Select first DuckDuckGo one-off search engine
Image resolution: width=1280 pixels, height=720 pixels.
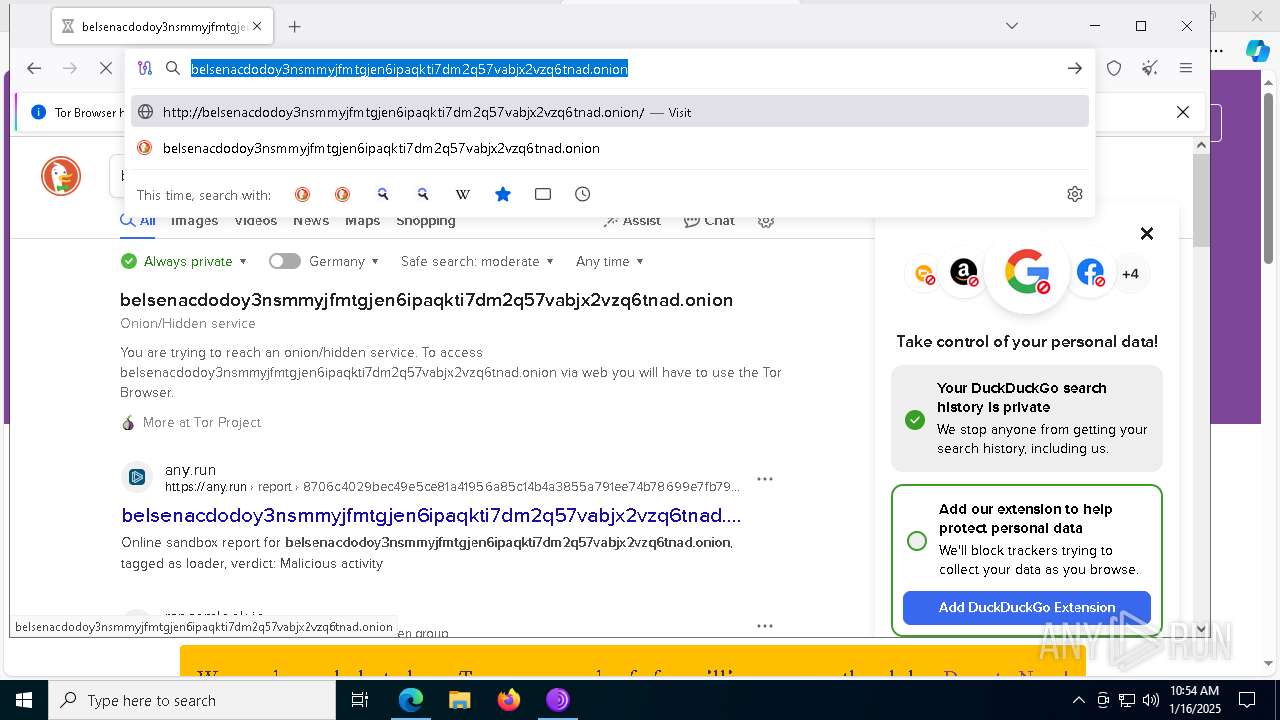[302, 194]
